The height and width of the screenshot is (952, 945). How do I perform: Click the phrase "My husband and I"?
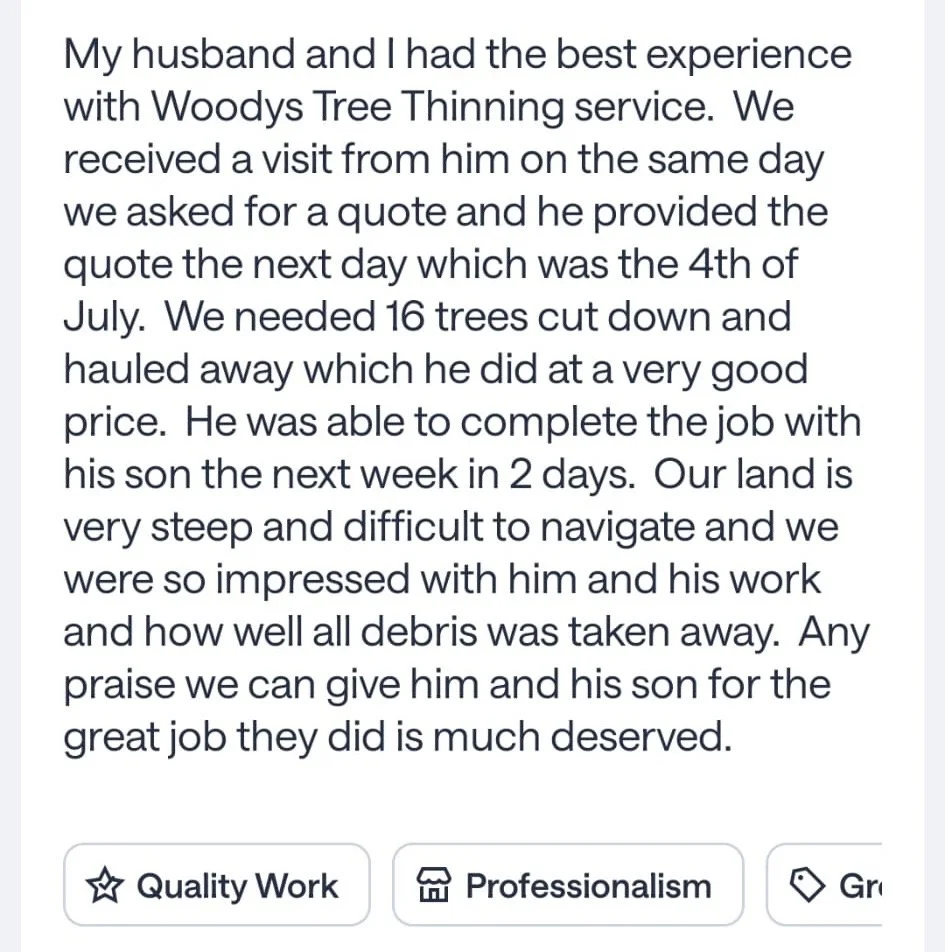click(x=230, y=54)
